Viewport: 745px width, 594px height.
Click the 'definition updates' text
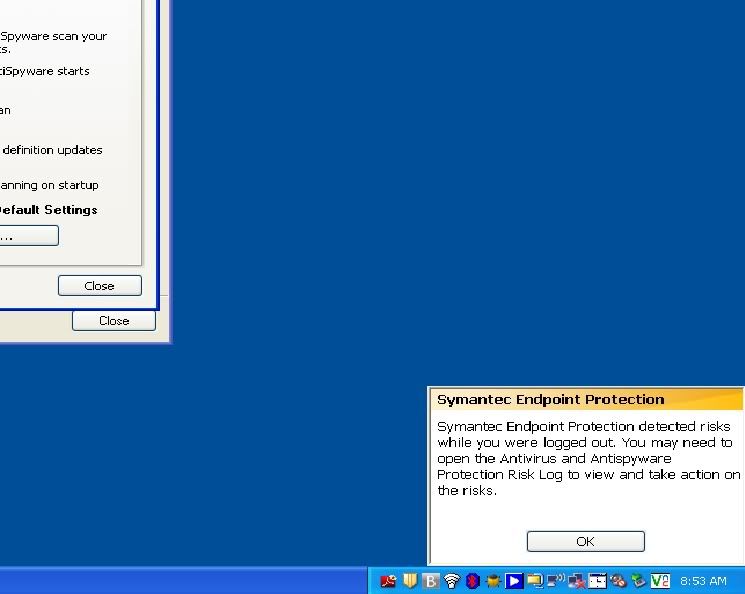pyautogui.click(x=52, y=150)
